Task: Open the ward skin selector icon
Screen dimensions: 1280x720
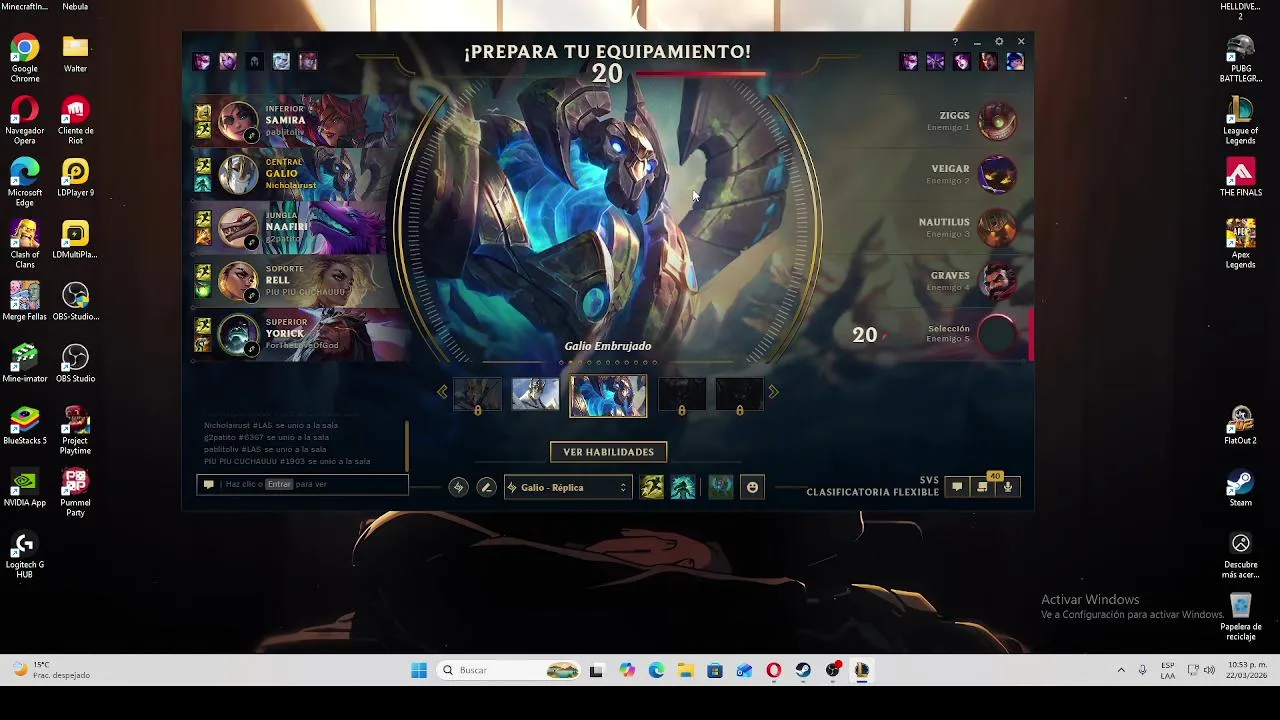Action: click(x=721, y=487)
